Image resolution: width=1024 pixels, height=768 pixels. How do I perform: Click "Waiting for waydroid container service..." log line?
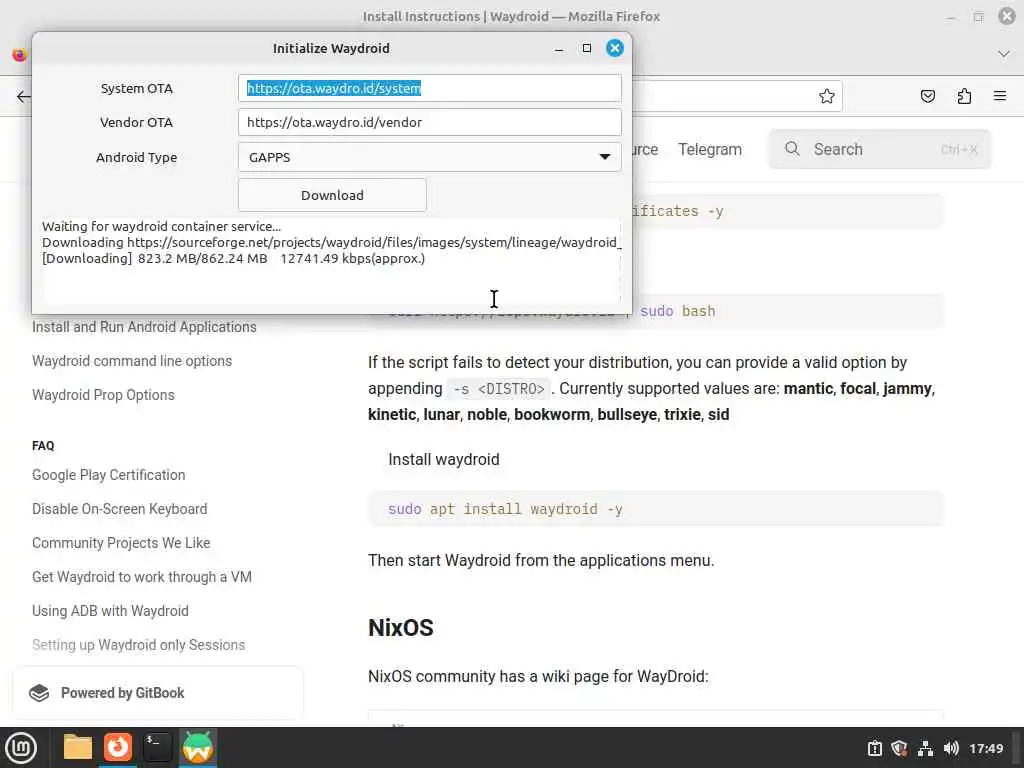pos(161,227)
